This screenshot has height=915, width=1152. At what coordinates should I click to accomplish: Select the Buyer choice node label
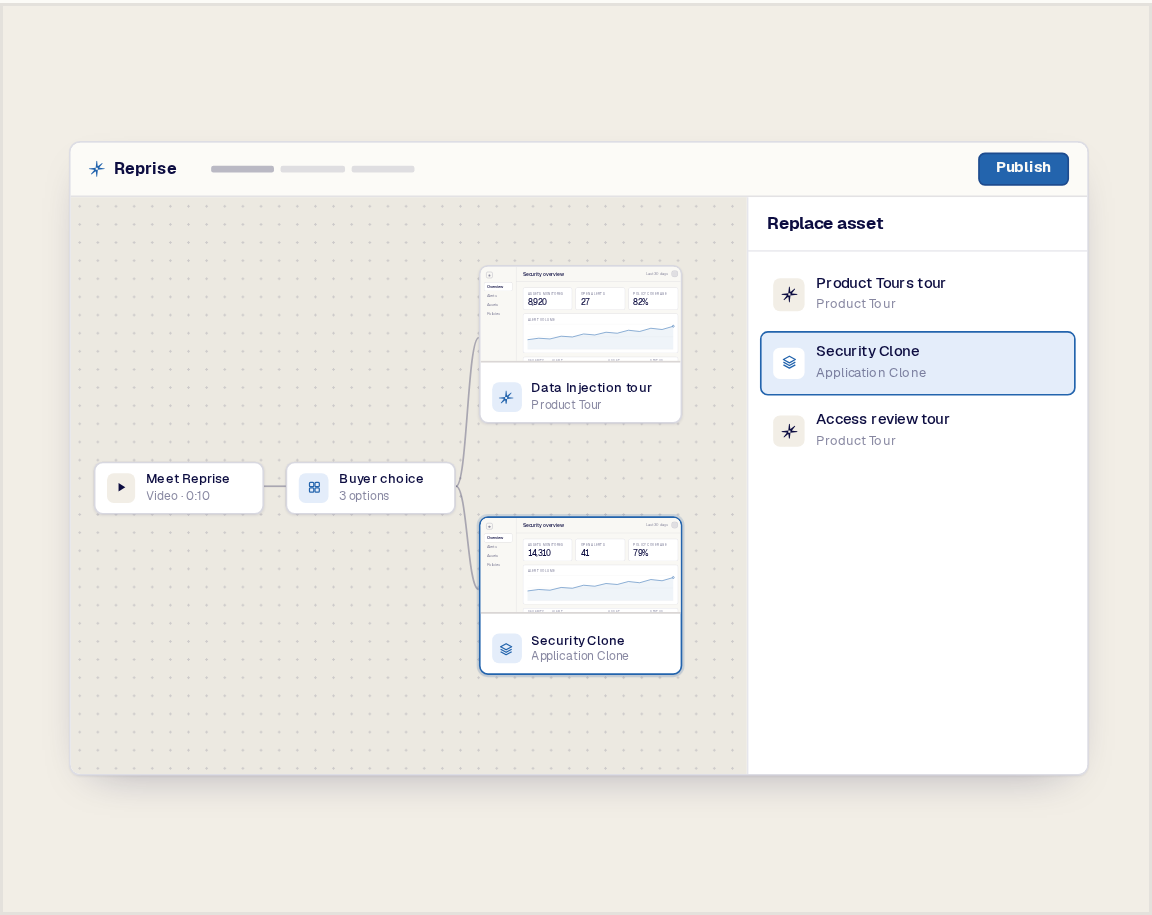pos(381,478)
